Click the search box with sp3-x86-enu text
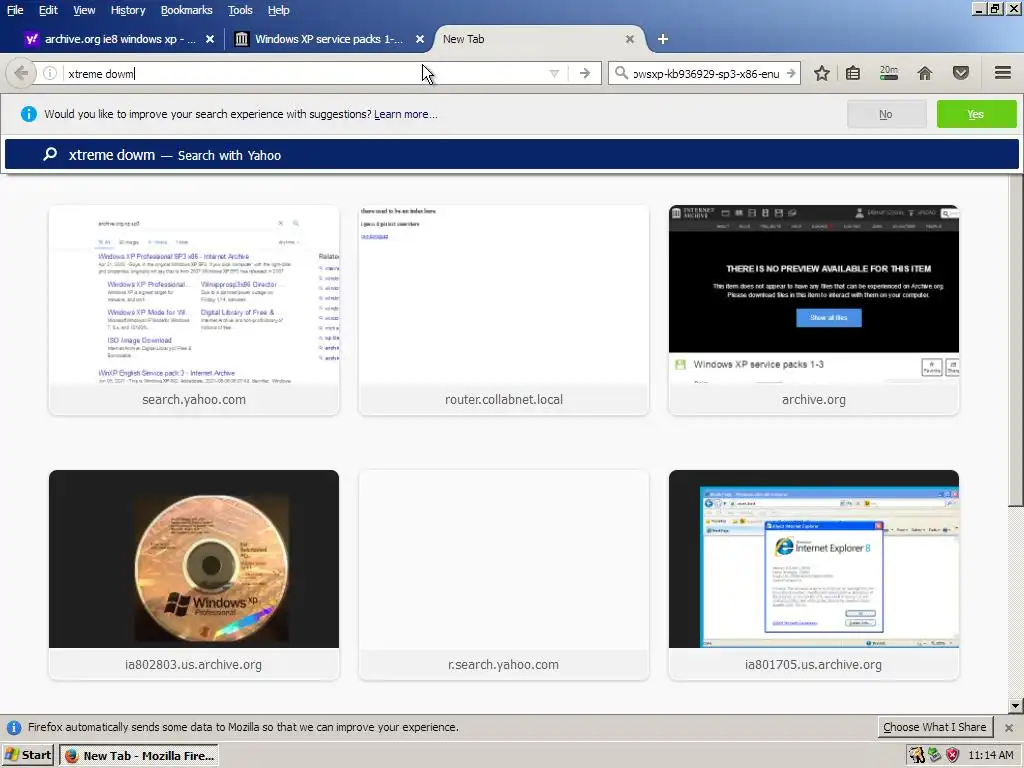 coord(706,74)
